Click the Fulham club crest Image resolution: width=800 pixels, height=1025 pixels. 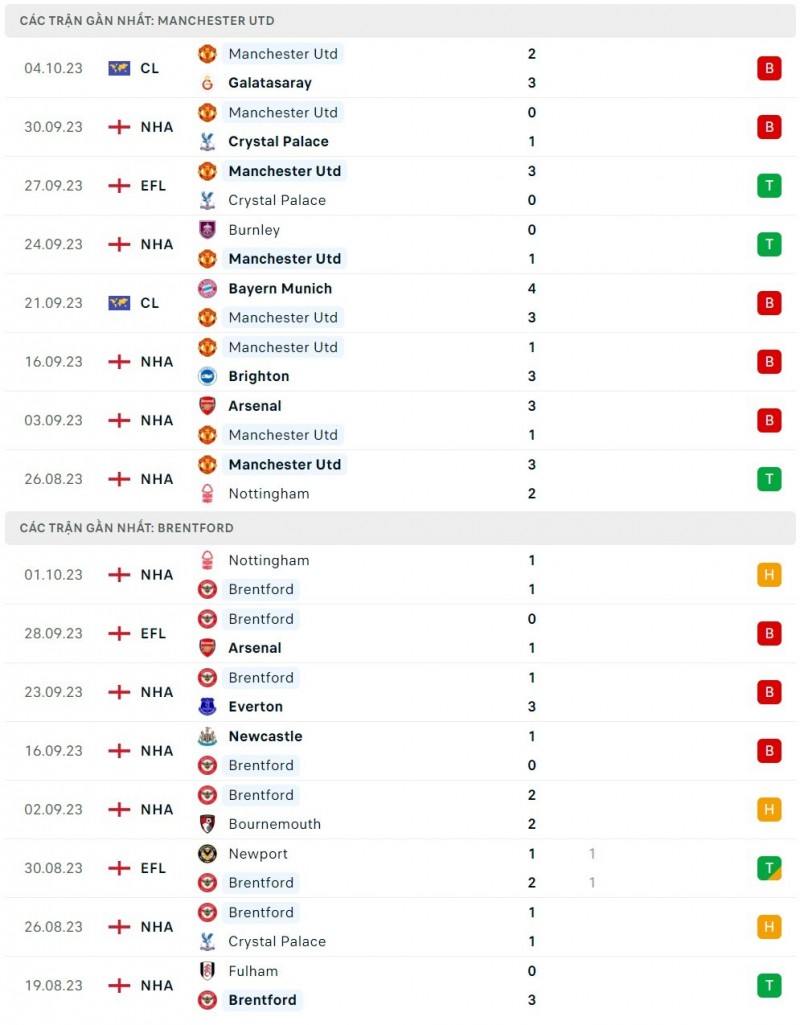207,971
